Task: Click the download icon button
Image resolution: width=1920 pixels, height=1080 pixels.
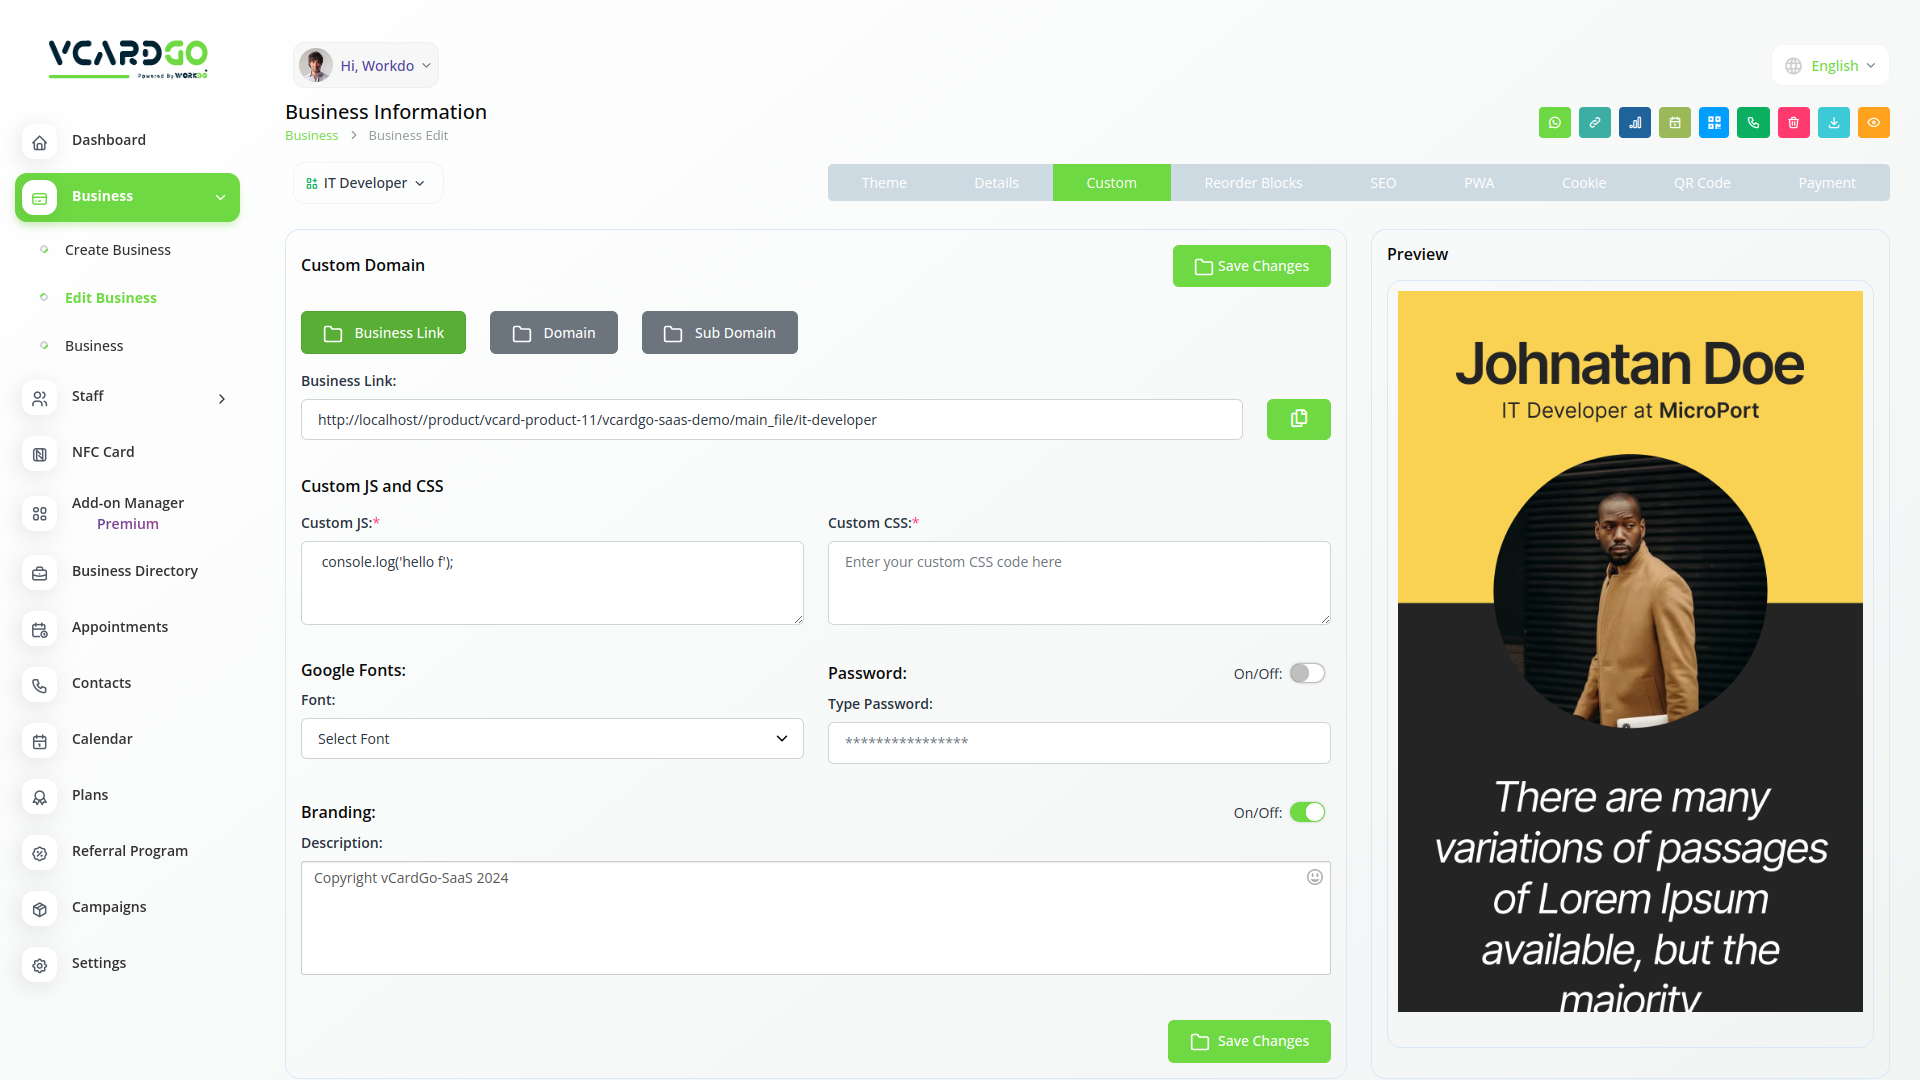Action: pyautogui.click(x=1833, y=123)
